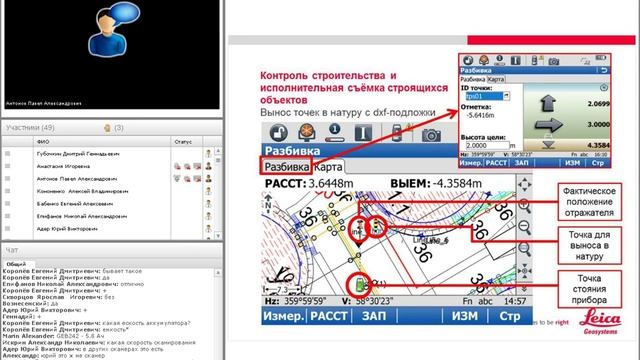Click the Измер. softkey in the large screen

coord(284,316)
